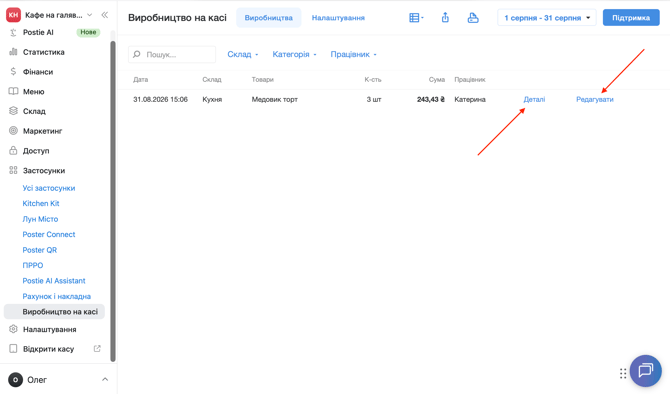Open Рахунок і накладна app
Viewport: 670px width, 394px height.
pyautogui.click(x=56, y=296)
